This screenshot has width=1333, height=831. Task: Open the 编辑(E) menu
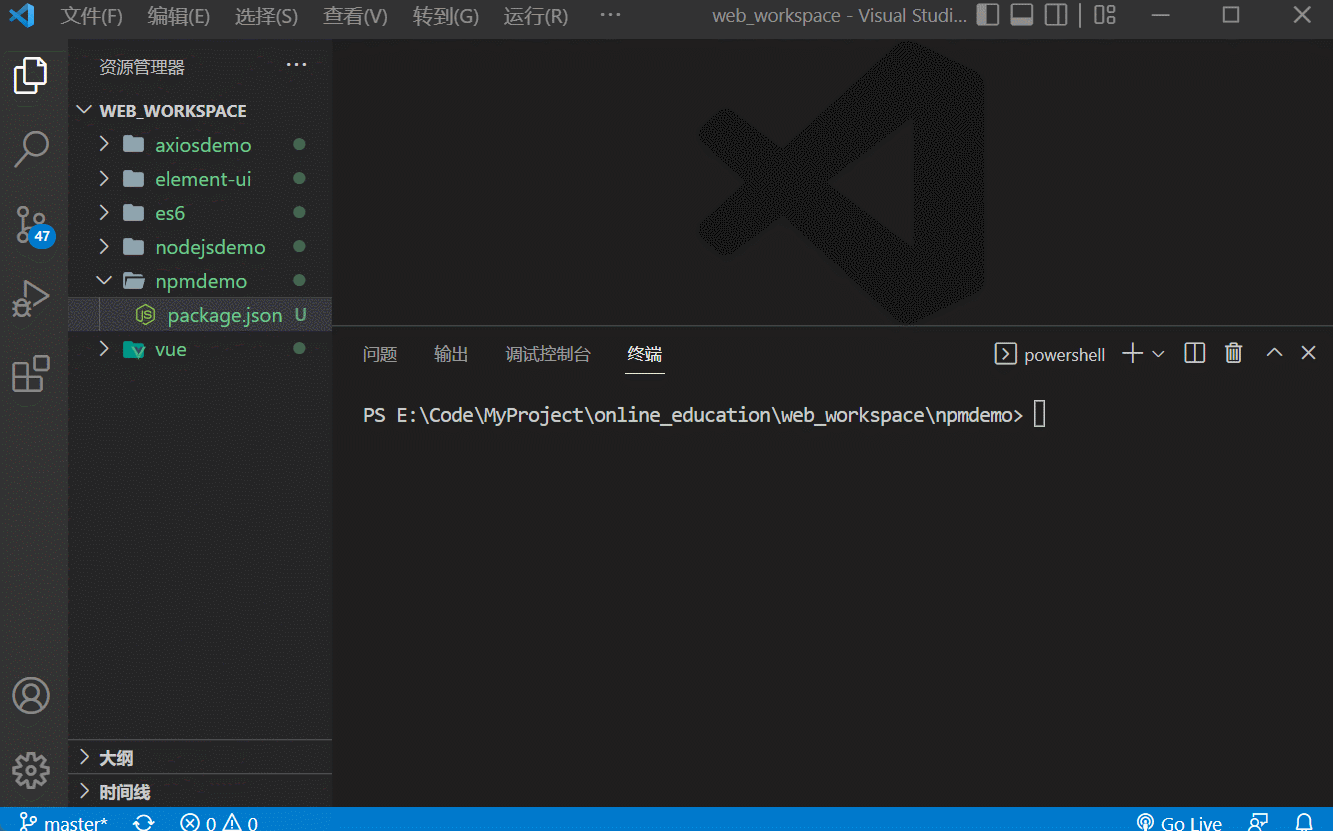tap(179, 16)
